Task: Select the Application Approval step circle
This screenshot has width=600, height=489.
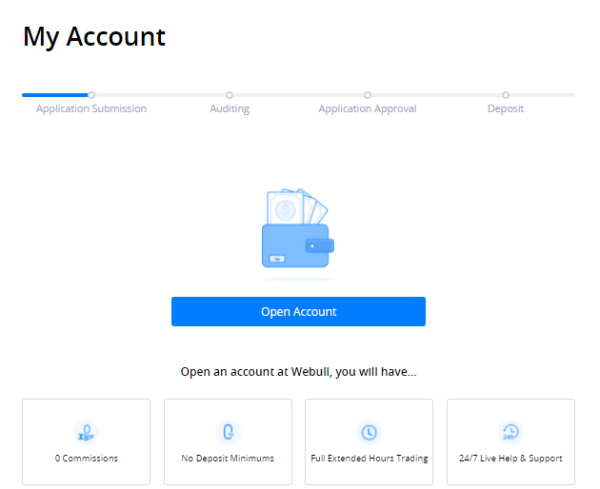Action: pyautogui.click(x=367, y=95)
